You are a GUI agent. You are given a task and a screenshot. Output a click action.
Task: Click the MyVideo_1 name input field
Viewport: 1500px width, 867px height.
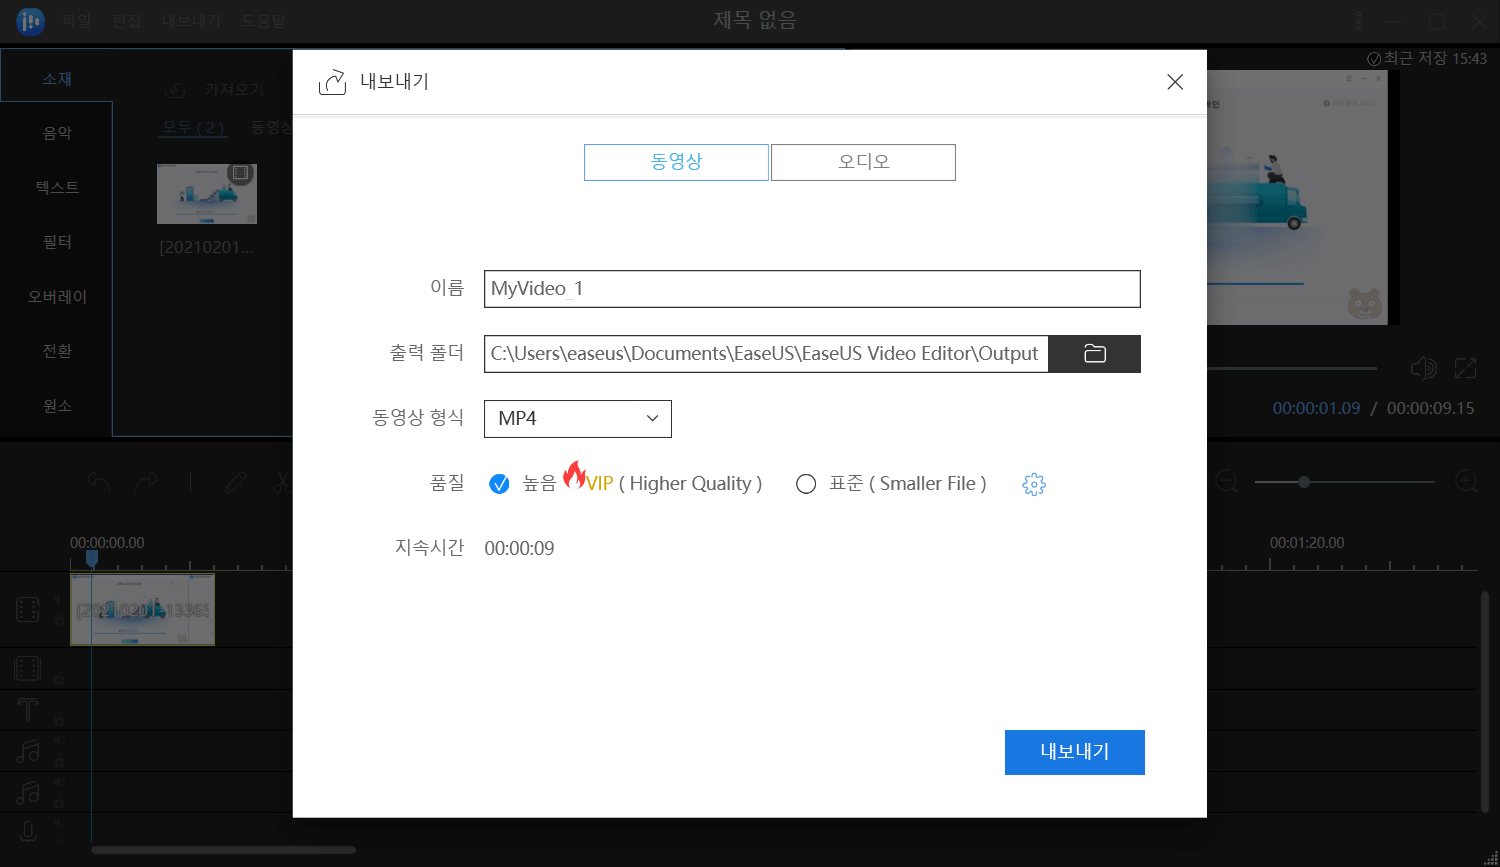pos(811,289)
